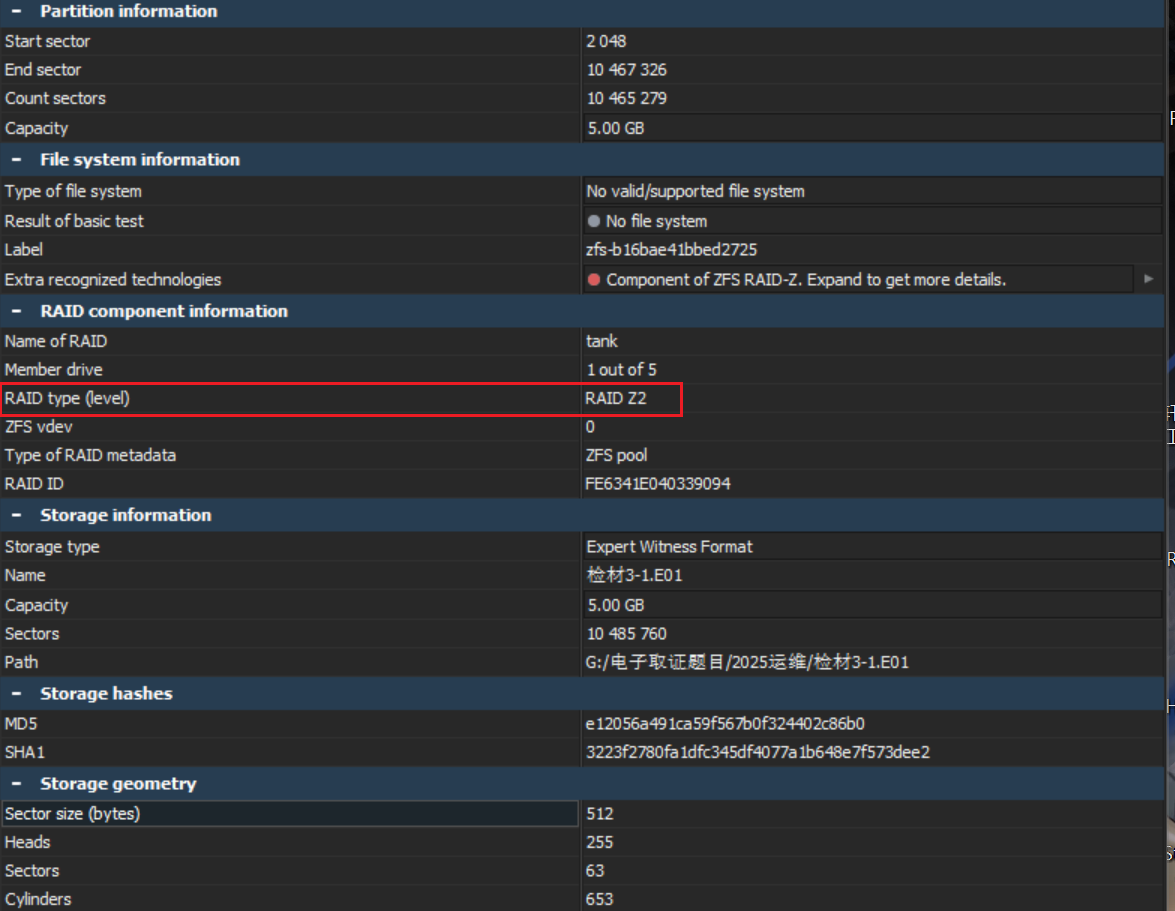This screenshot has width=1175, height=911.
Task: Click the Name of RAID value tank
Action: pos(602,341)
